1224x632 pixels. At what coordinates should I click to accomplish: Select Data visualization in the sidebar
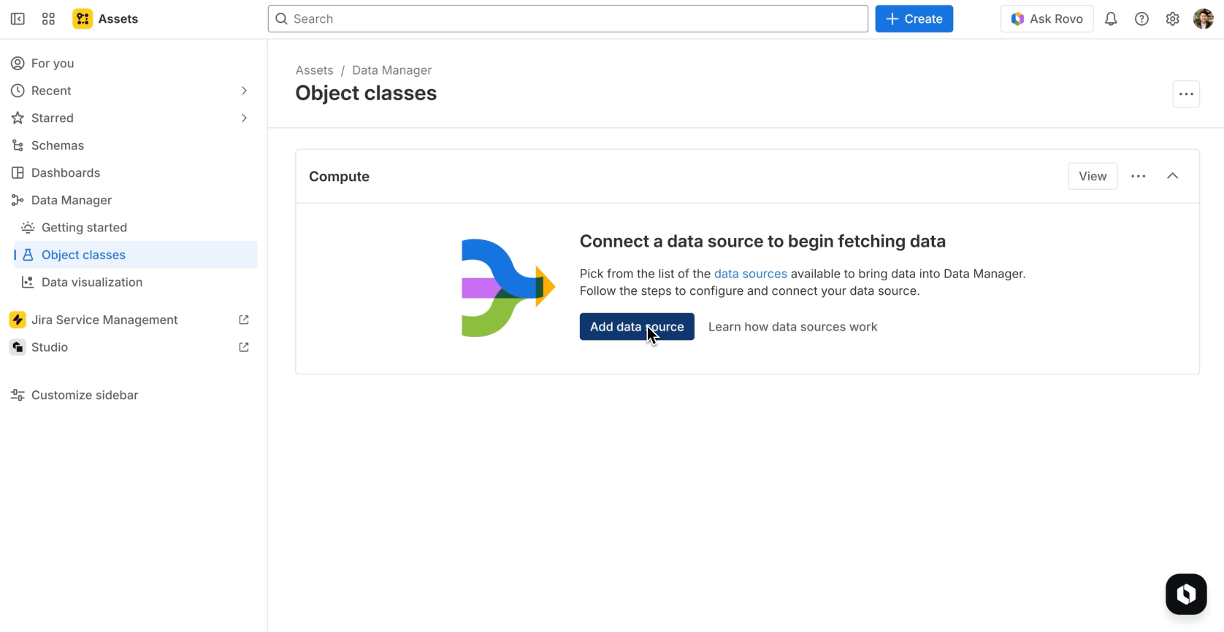point(92,282)
